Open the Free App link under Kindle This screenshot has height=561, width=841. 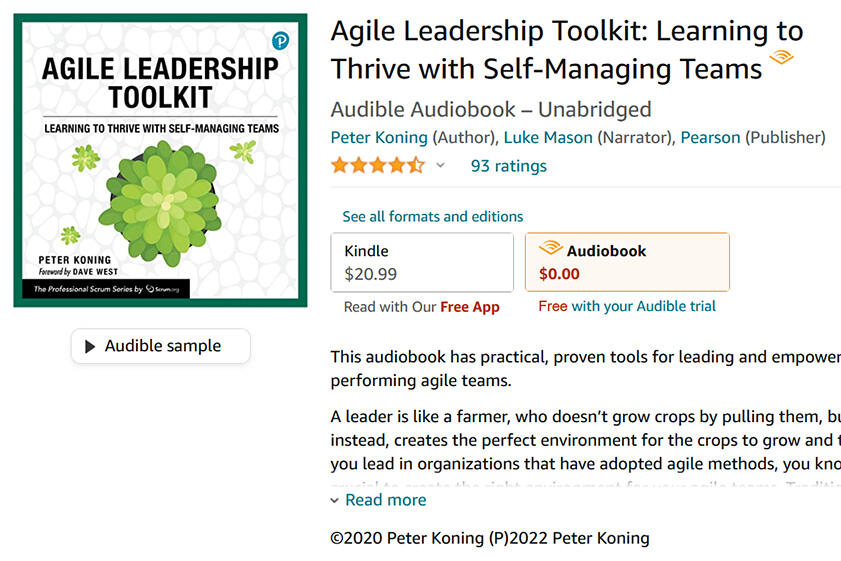pyautogui.click(x=470, y=307)
